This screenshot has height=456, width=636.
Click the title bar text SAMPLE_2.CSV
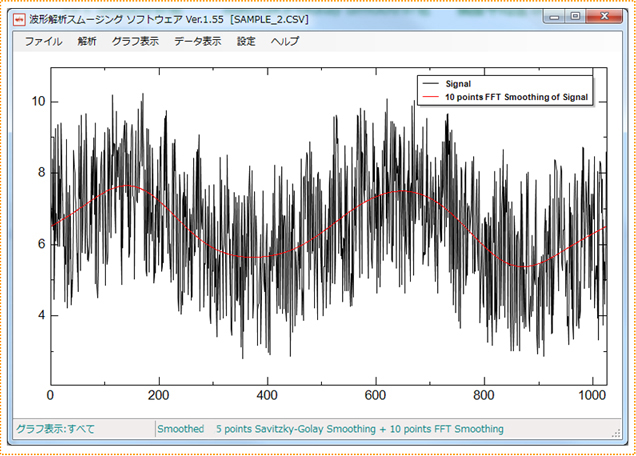point(269,19)
